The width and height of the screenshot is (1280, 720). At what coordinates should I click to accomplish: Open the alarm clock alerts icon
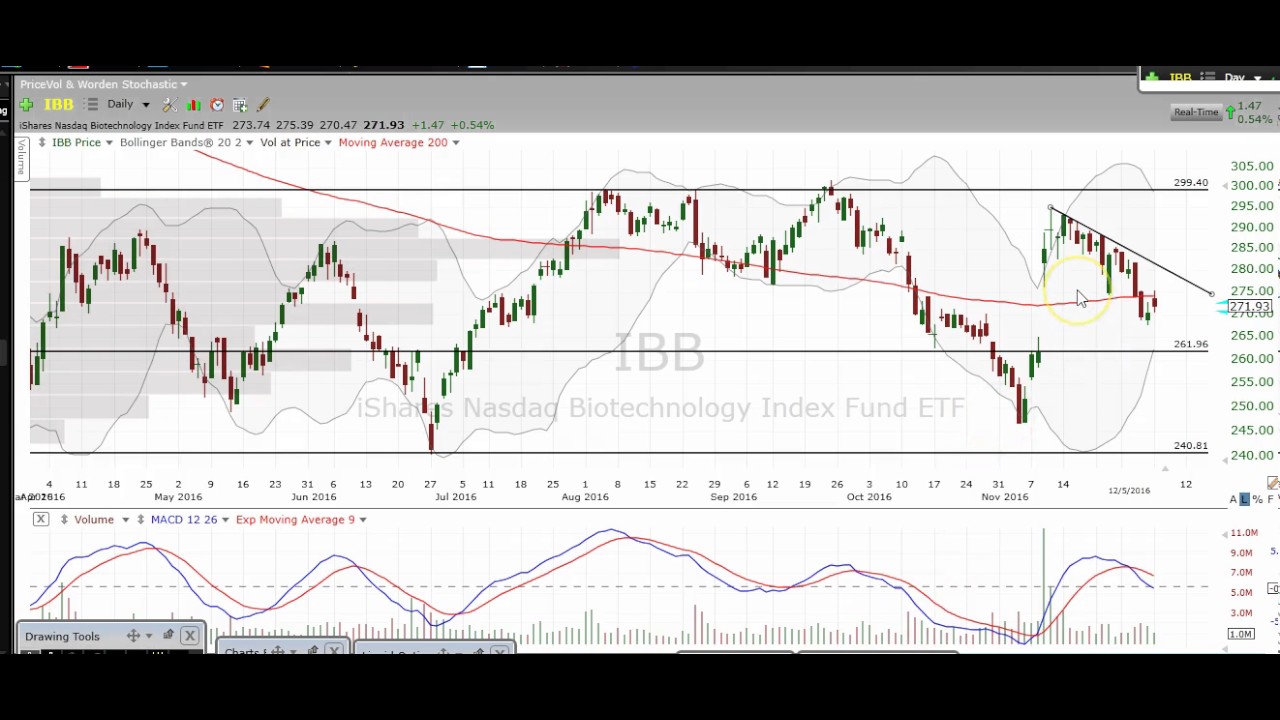pyautogui.click(x=217, y=104)
